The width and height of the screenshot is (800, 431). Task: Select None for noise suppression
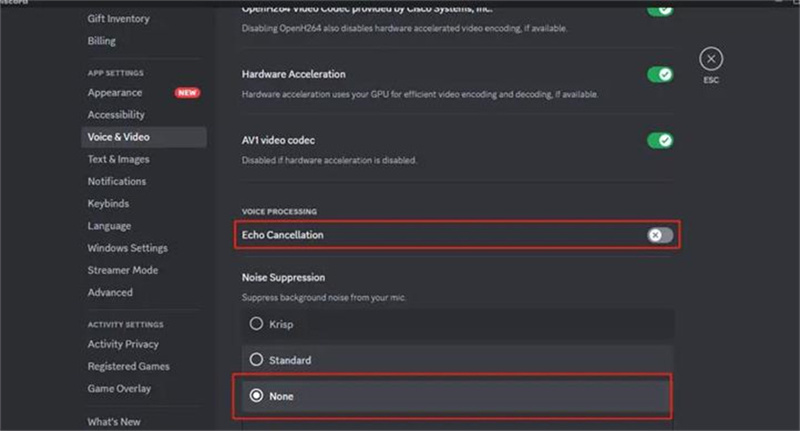tap(257, 396)
